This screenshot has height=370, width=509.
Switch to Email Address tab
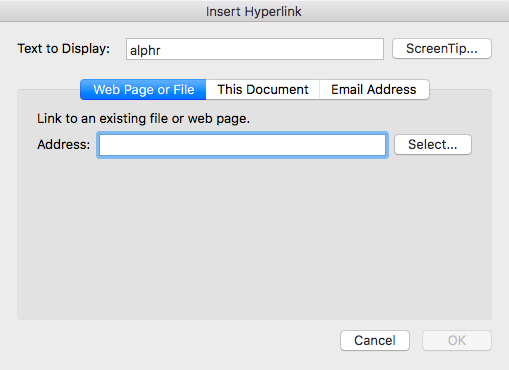374,90
